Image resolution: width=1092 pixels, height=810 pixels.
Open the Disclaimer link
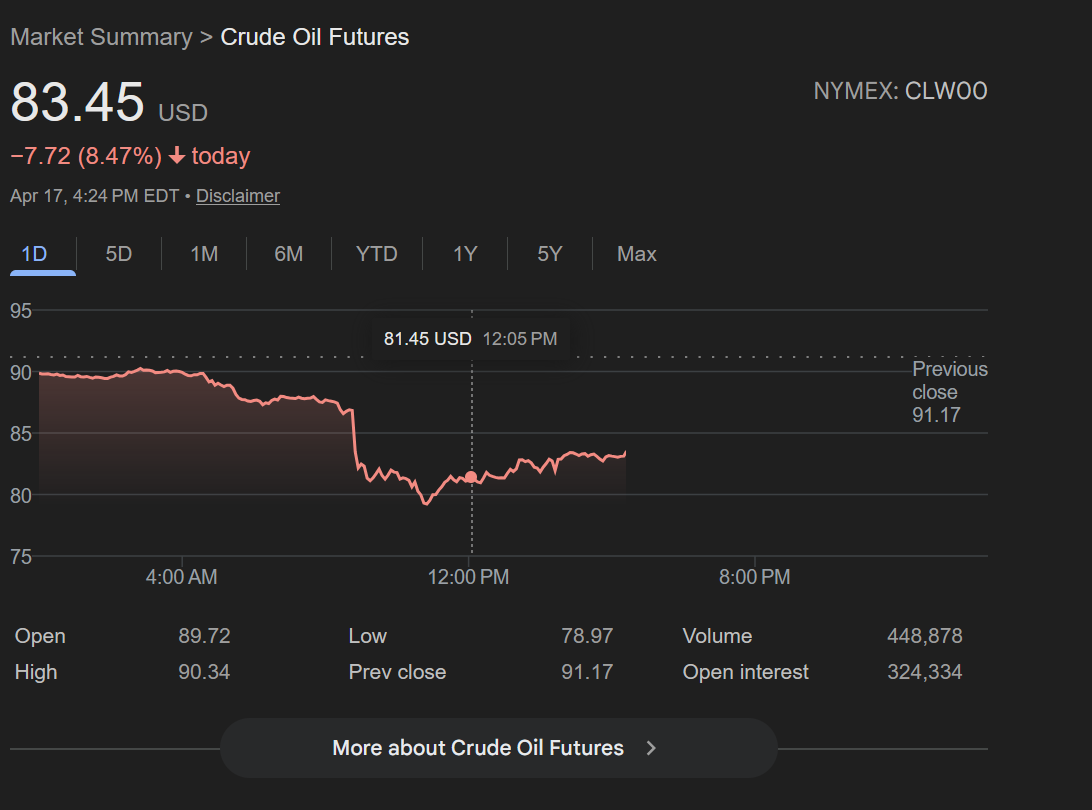(x=237, y=196)
